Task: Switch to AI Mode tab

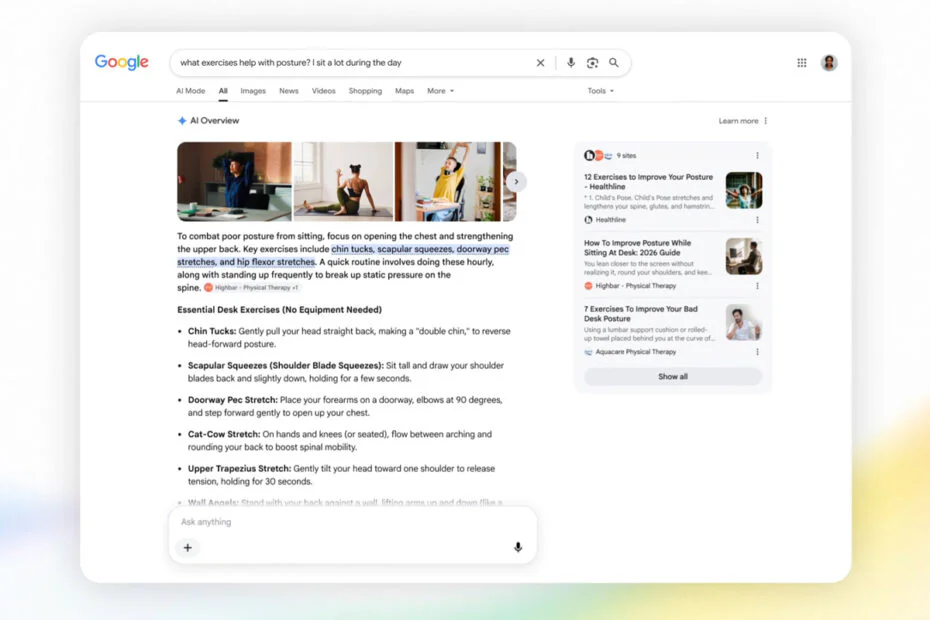Action: 190,91
